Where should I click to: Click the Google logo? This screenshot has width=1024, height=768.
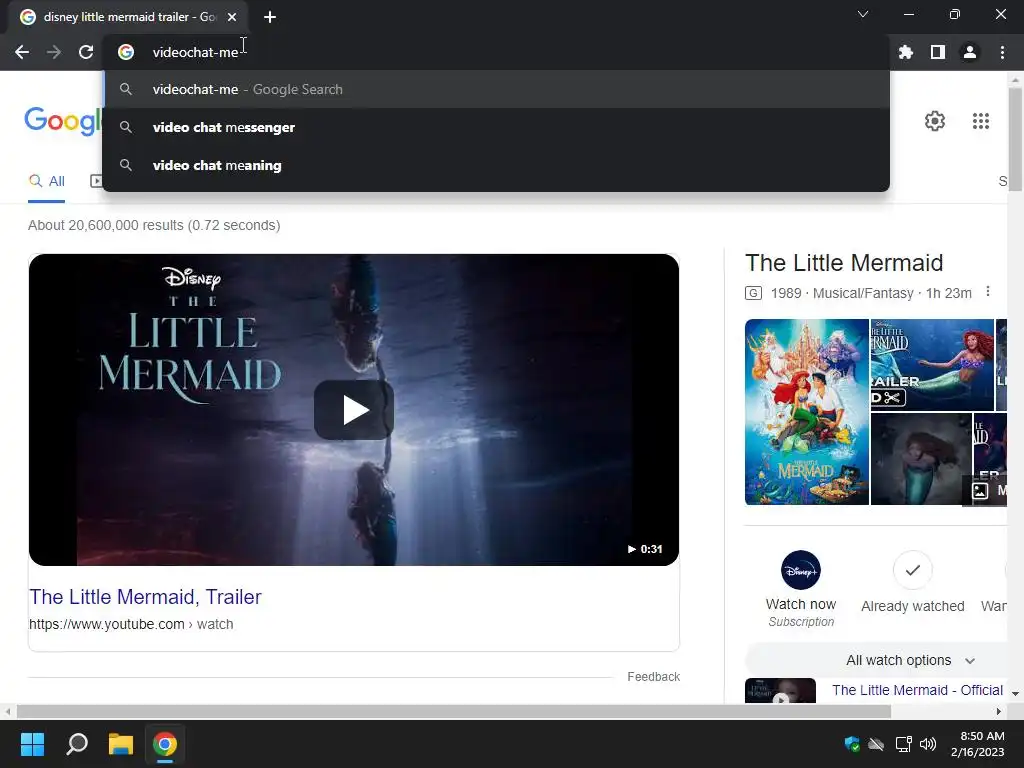63,121
